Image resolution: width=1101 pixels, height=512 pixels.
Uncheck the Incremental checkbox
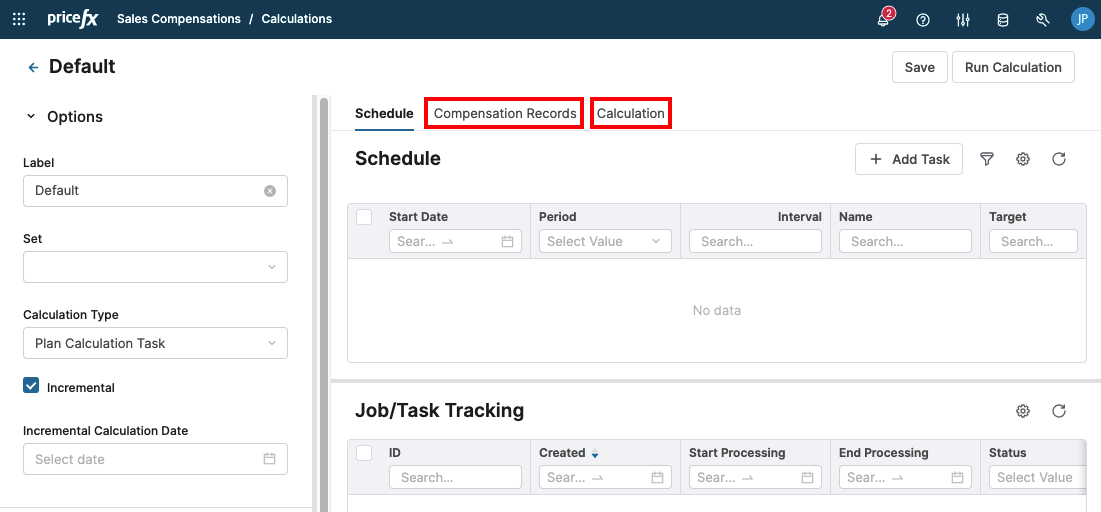tap(31, 387)
